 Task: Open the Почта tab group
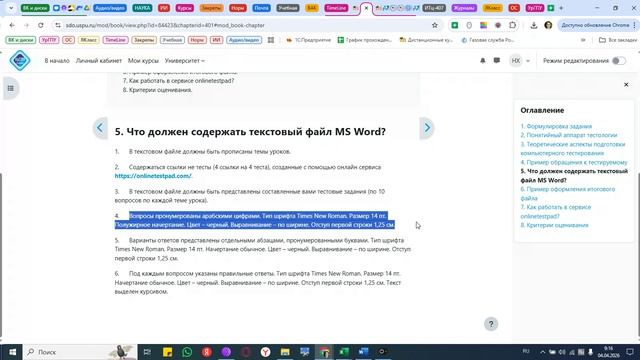pyautogui.click(x=261, y=8)
